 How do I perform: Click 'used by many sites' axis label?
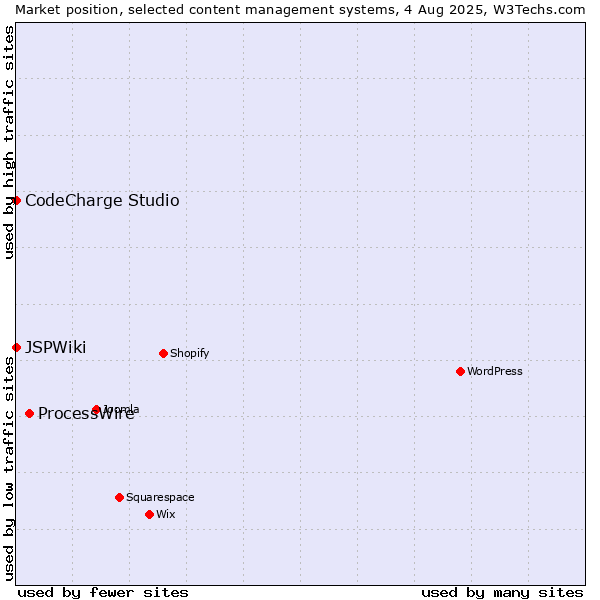(x=502, y=592)
